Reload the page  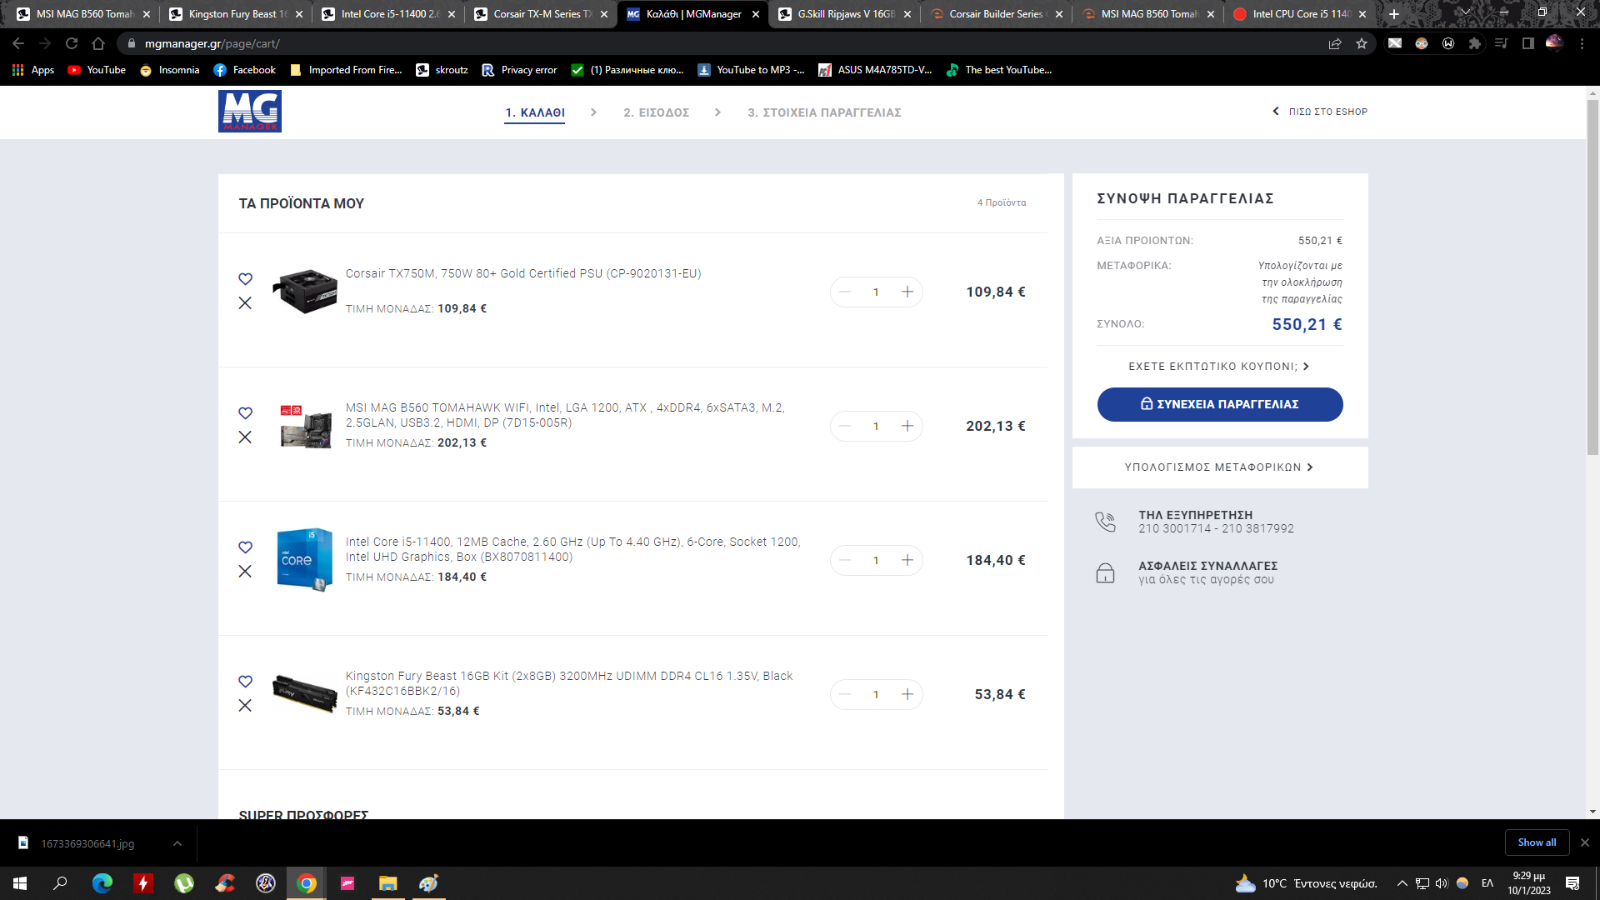[72, 43]
